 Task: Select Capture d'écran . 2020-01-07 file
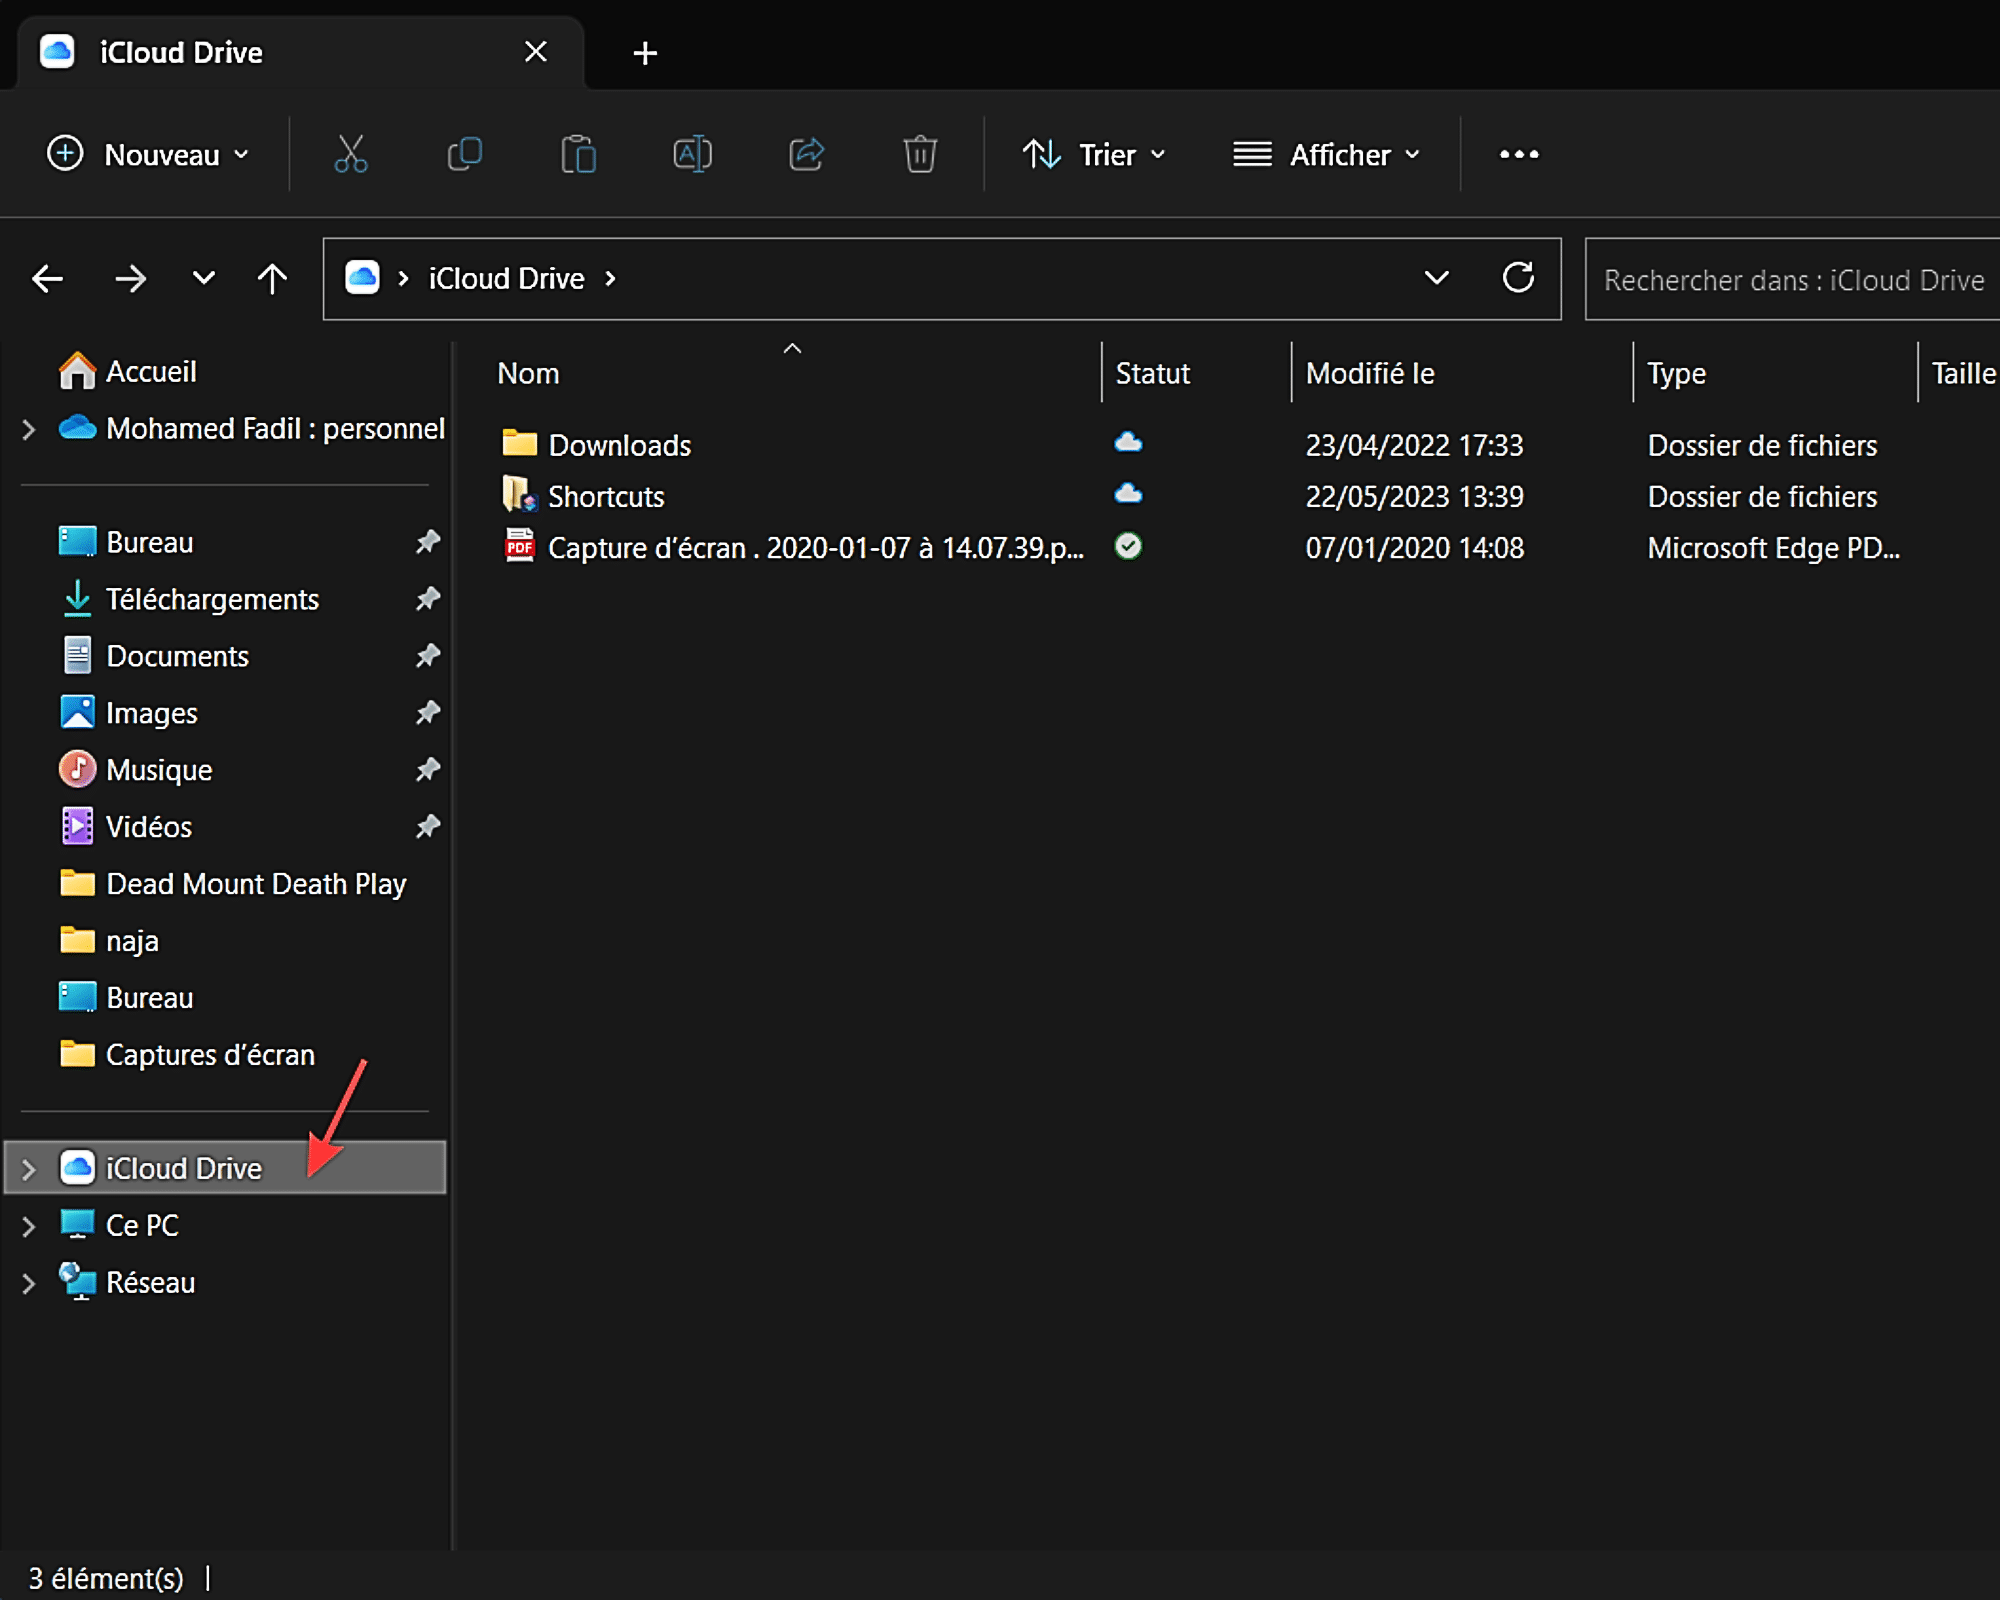coord(816,548)
